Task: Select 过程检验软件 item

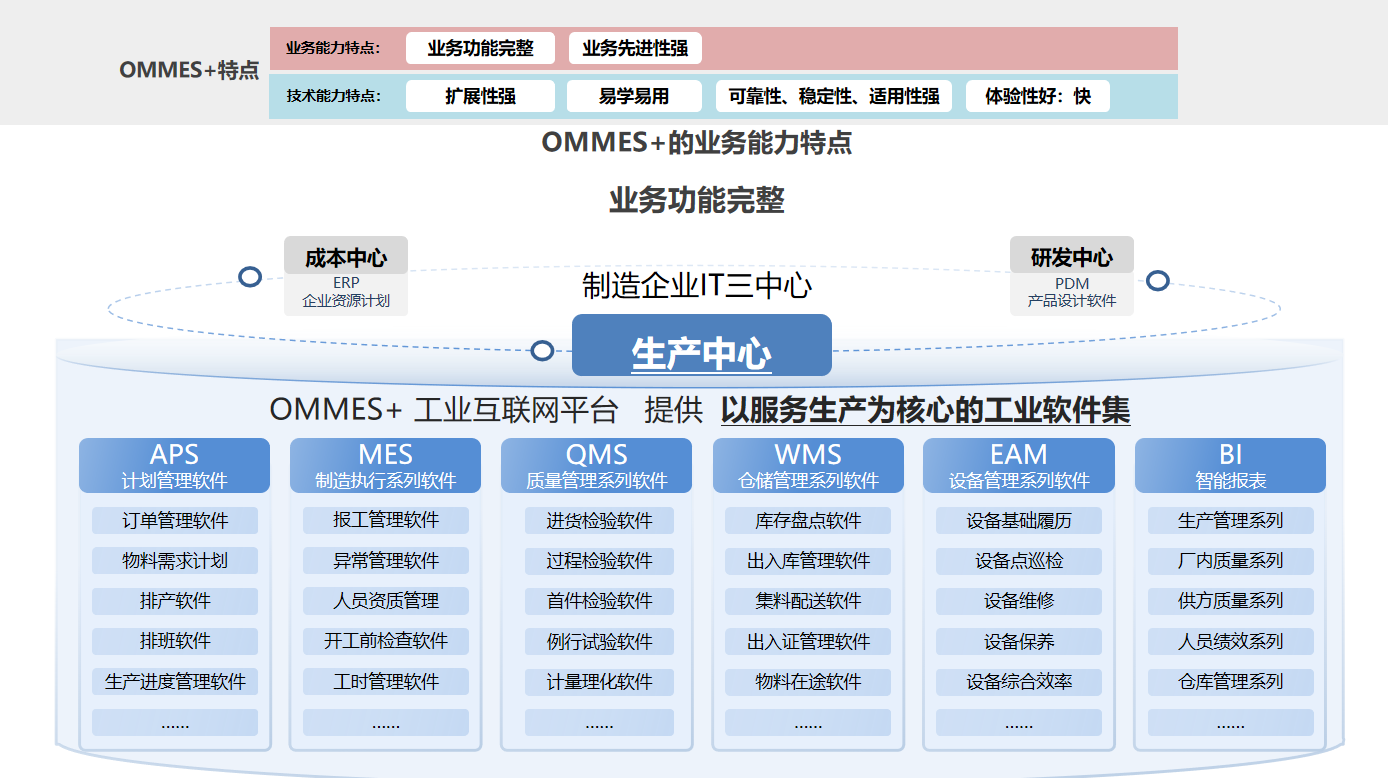Action: 599,560
